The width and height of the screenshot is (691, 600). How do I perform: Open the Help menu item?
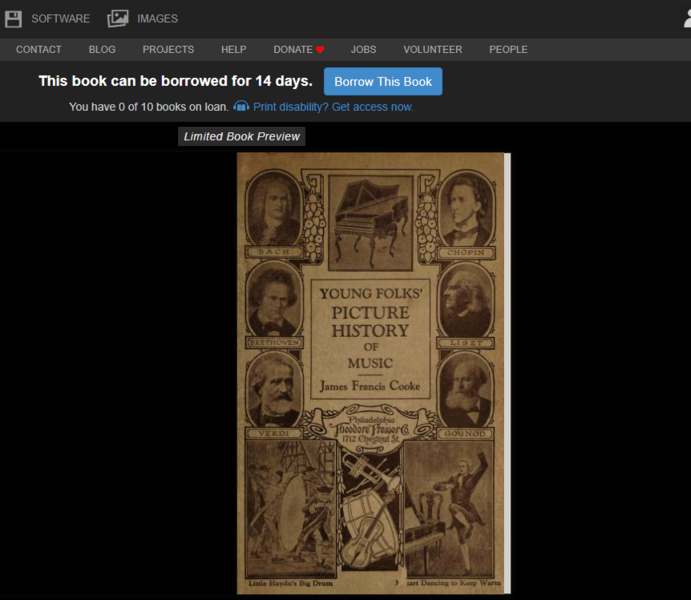(234, 49)
